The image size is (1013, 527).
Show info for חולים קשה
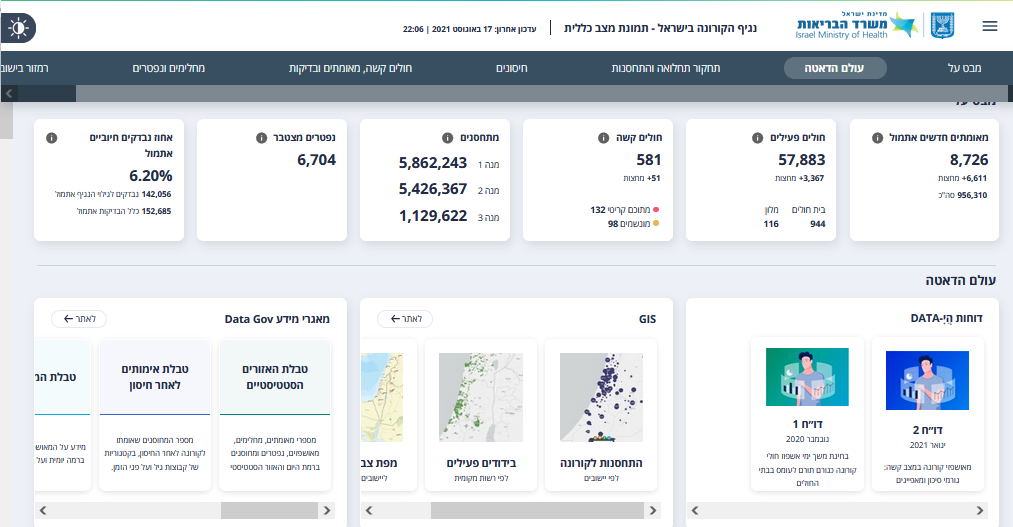point(603,138)
